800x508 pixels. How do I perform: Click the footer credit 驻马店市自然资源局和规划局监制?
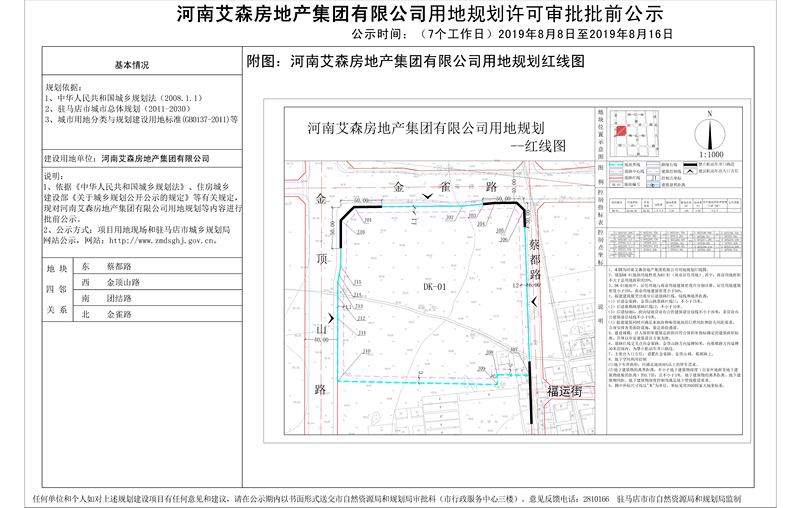point(679,499)
